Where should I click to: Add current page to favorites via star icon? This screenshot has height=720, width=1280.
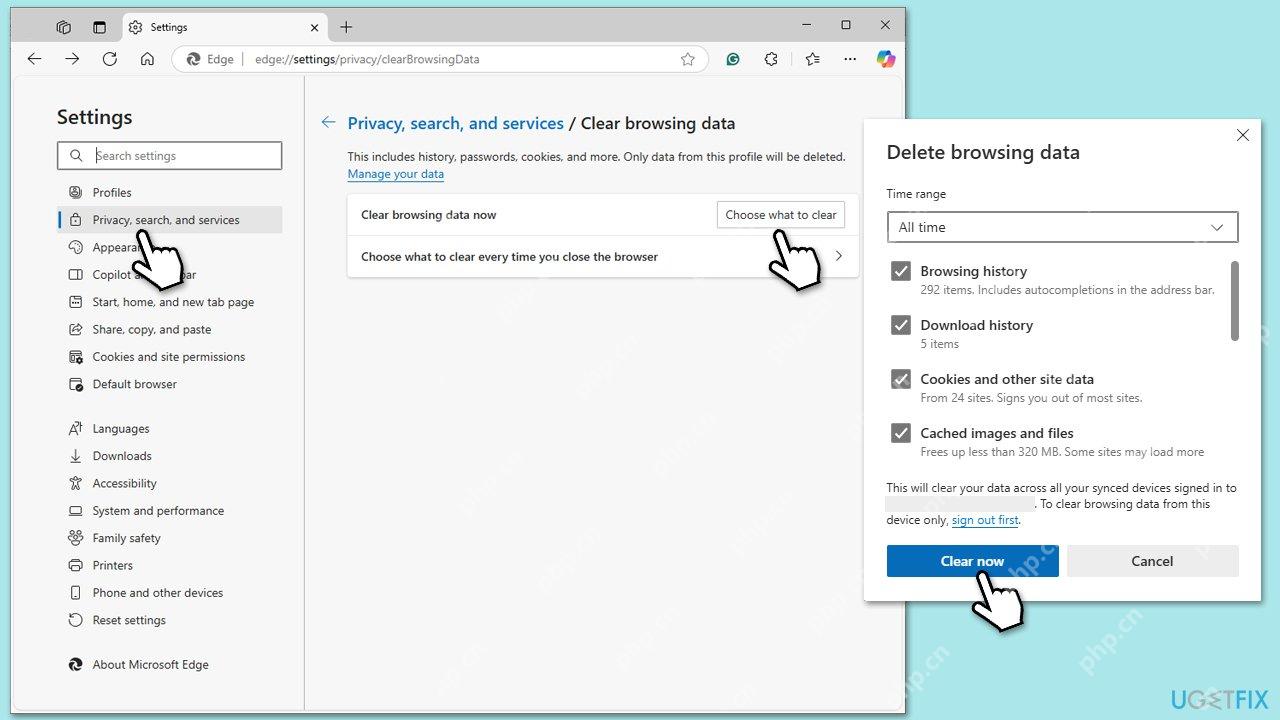tap(688, 59)
